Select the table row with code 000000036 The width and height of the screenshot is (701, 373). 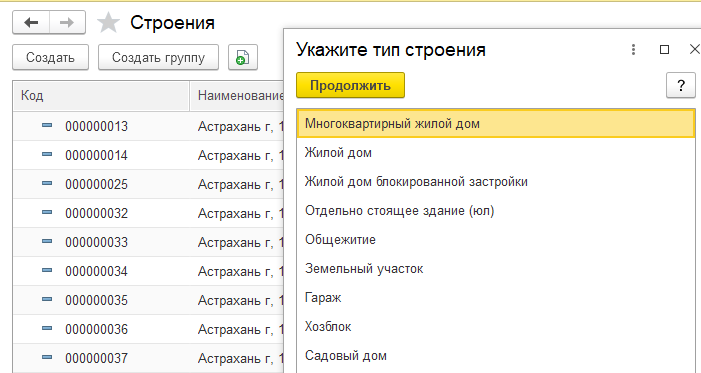[x=148, y=329]
